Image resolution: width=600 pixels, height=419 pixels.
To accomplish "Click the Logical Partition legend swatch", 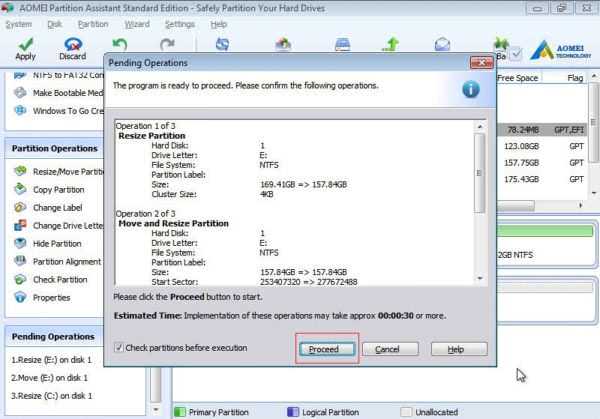I will (293, 412).
